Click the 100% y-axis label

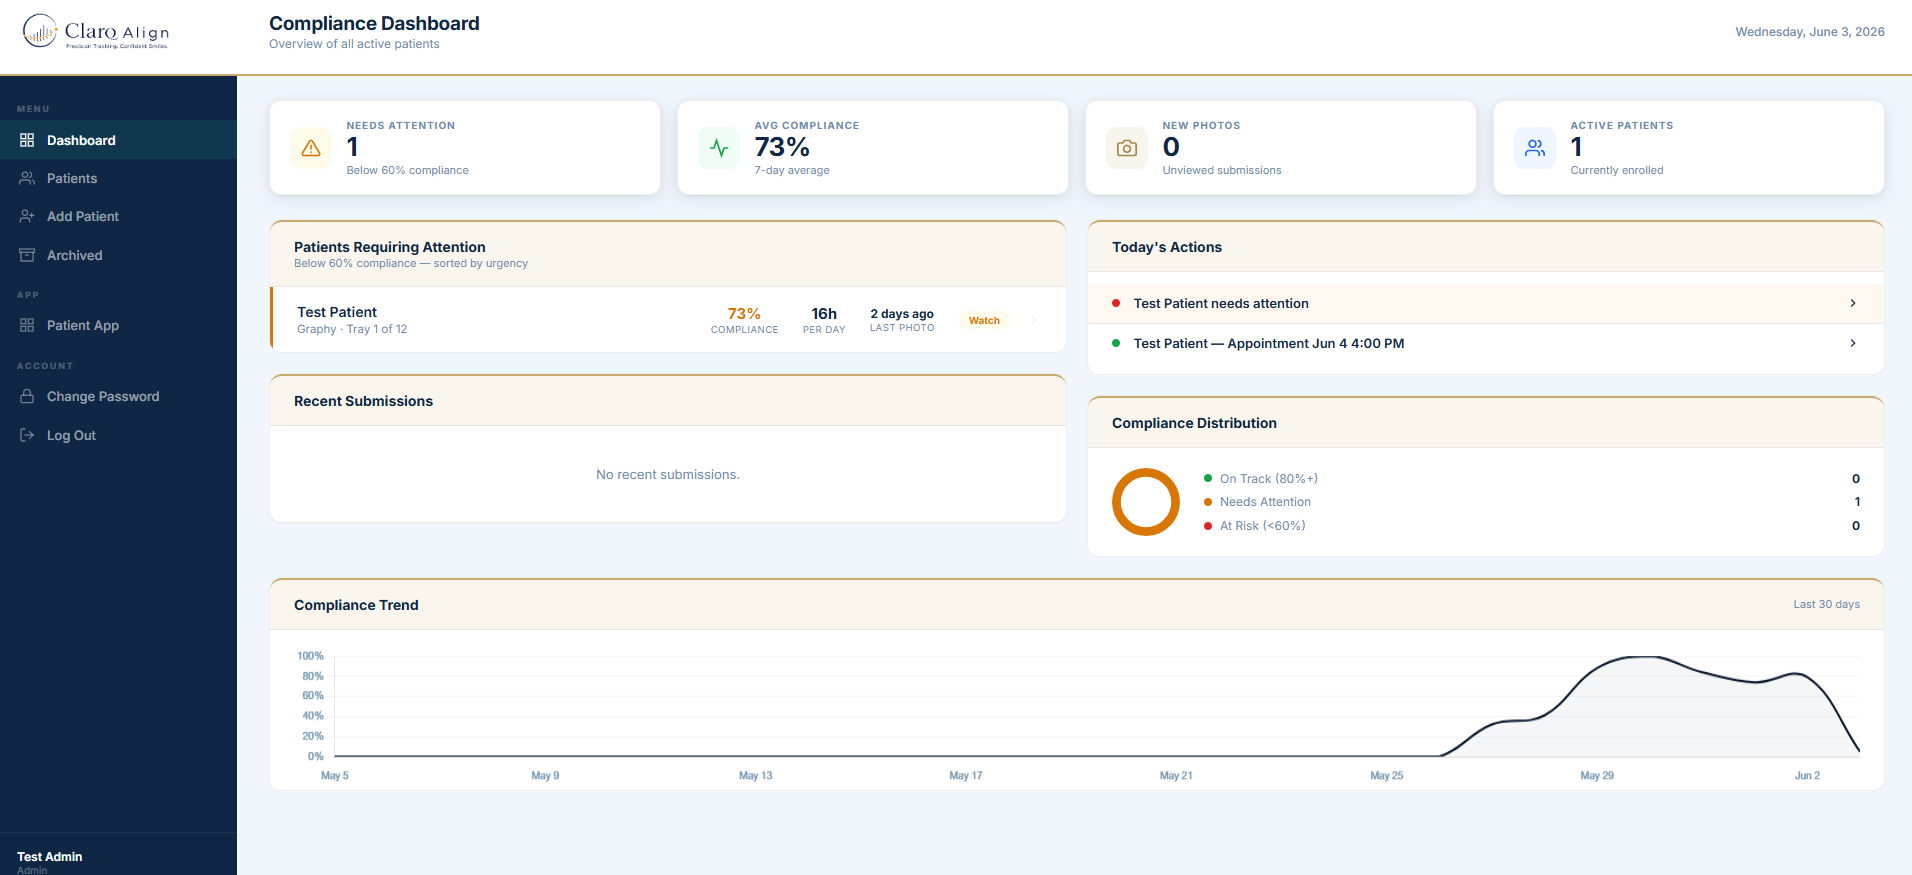coord(310,656)
